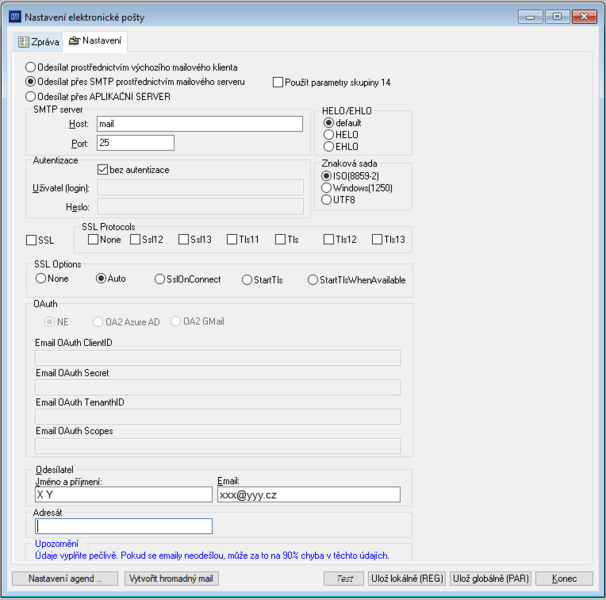Open the Zpráva tab

click(x=39, y=41)
